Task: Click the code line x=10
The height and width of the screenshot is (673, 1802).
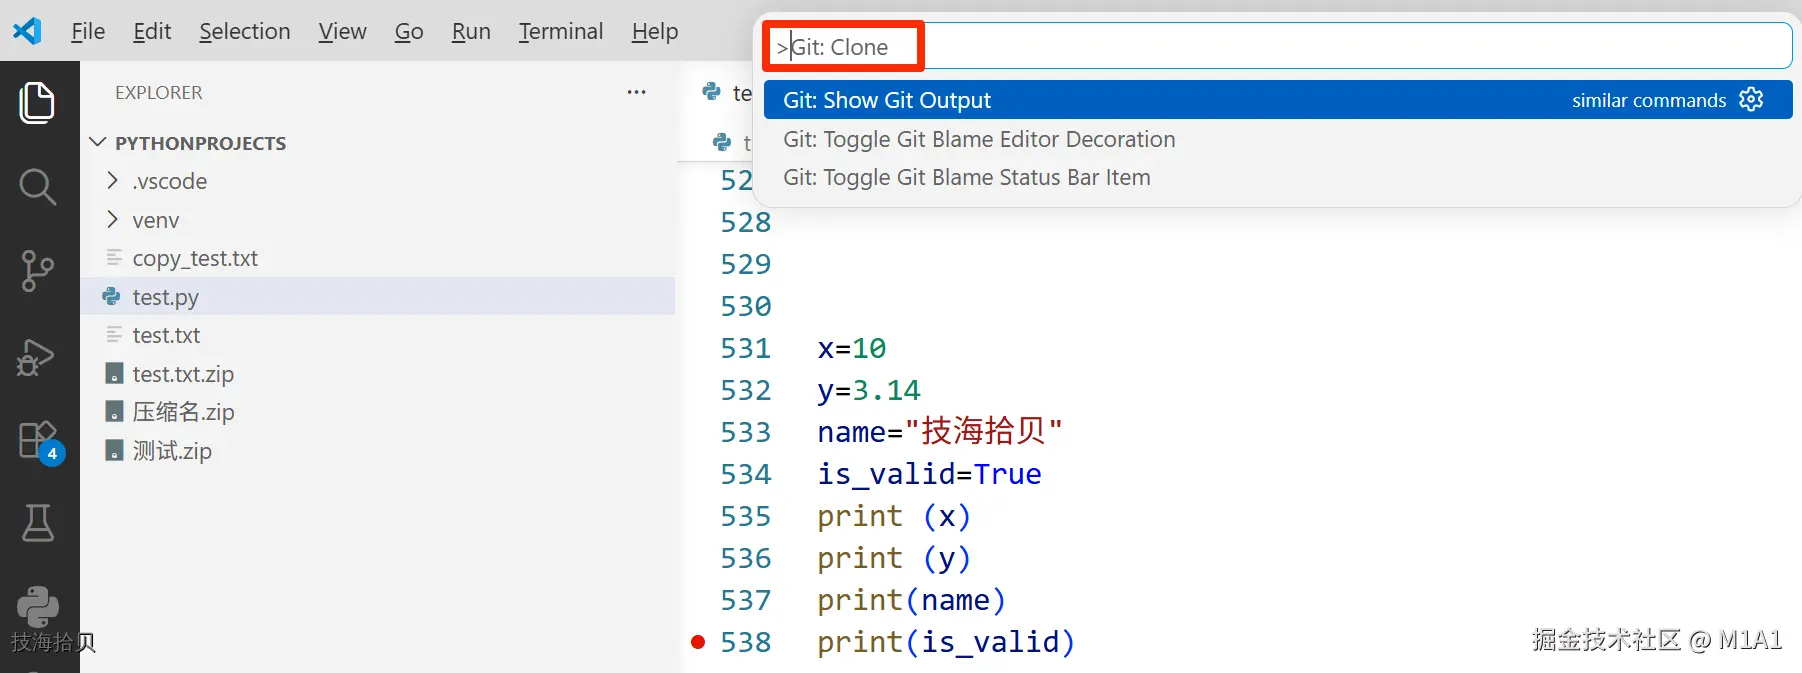Action: 852,348
